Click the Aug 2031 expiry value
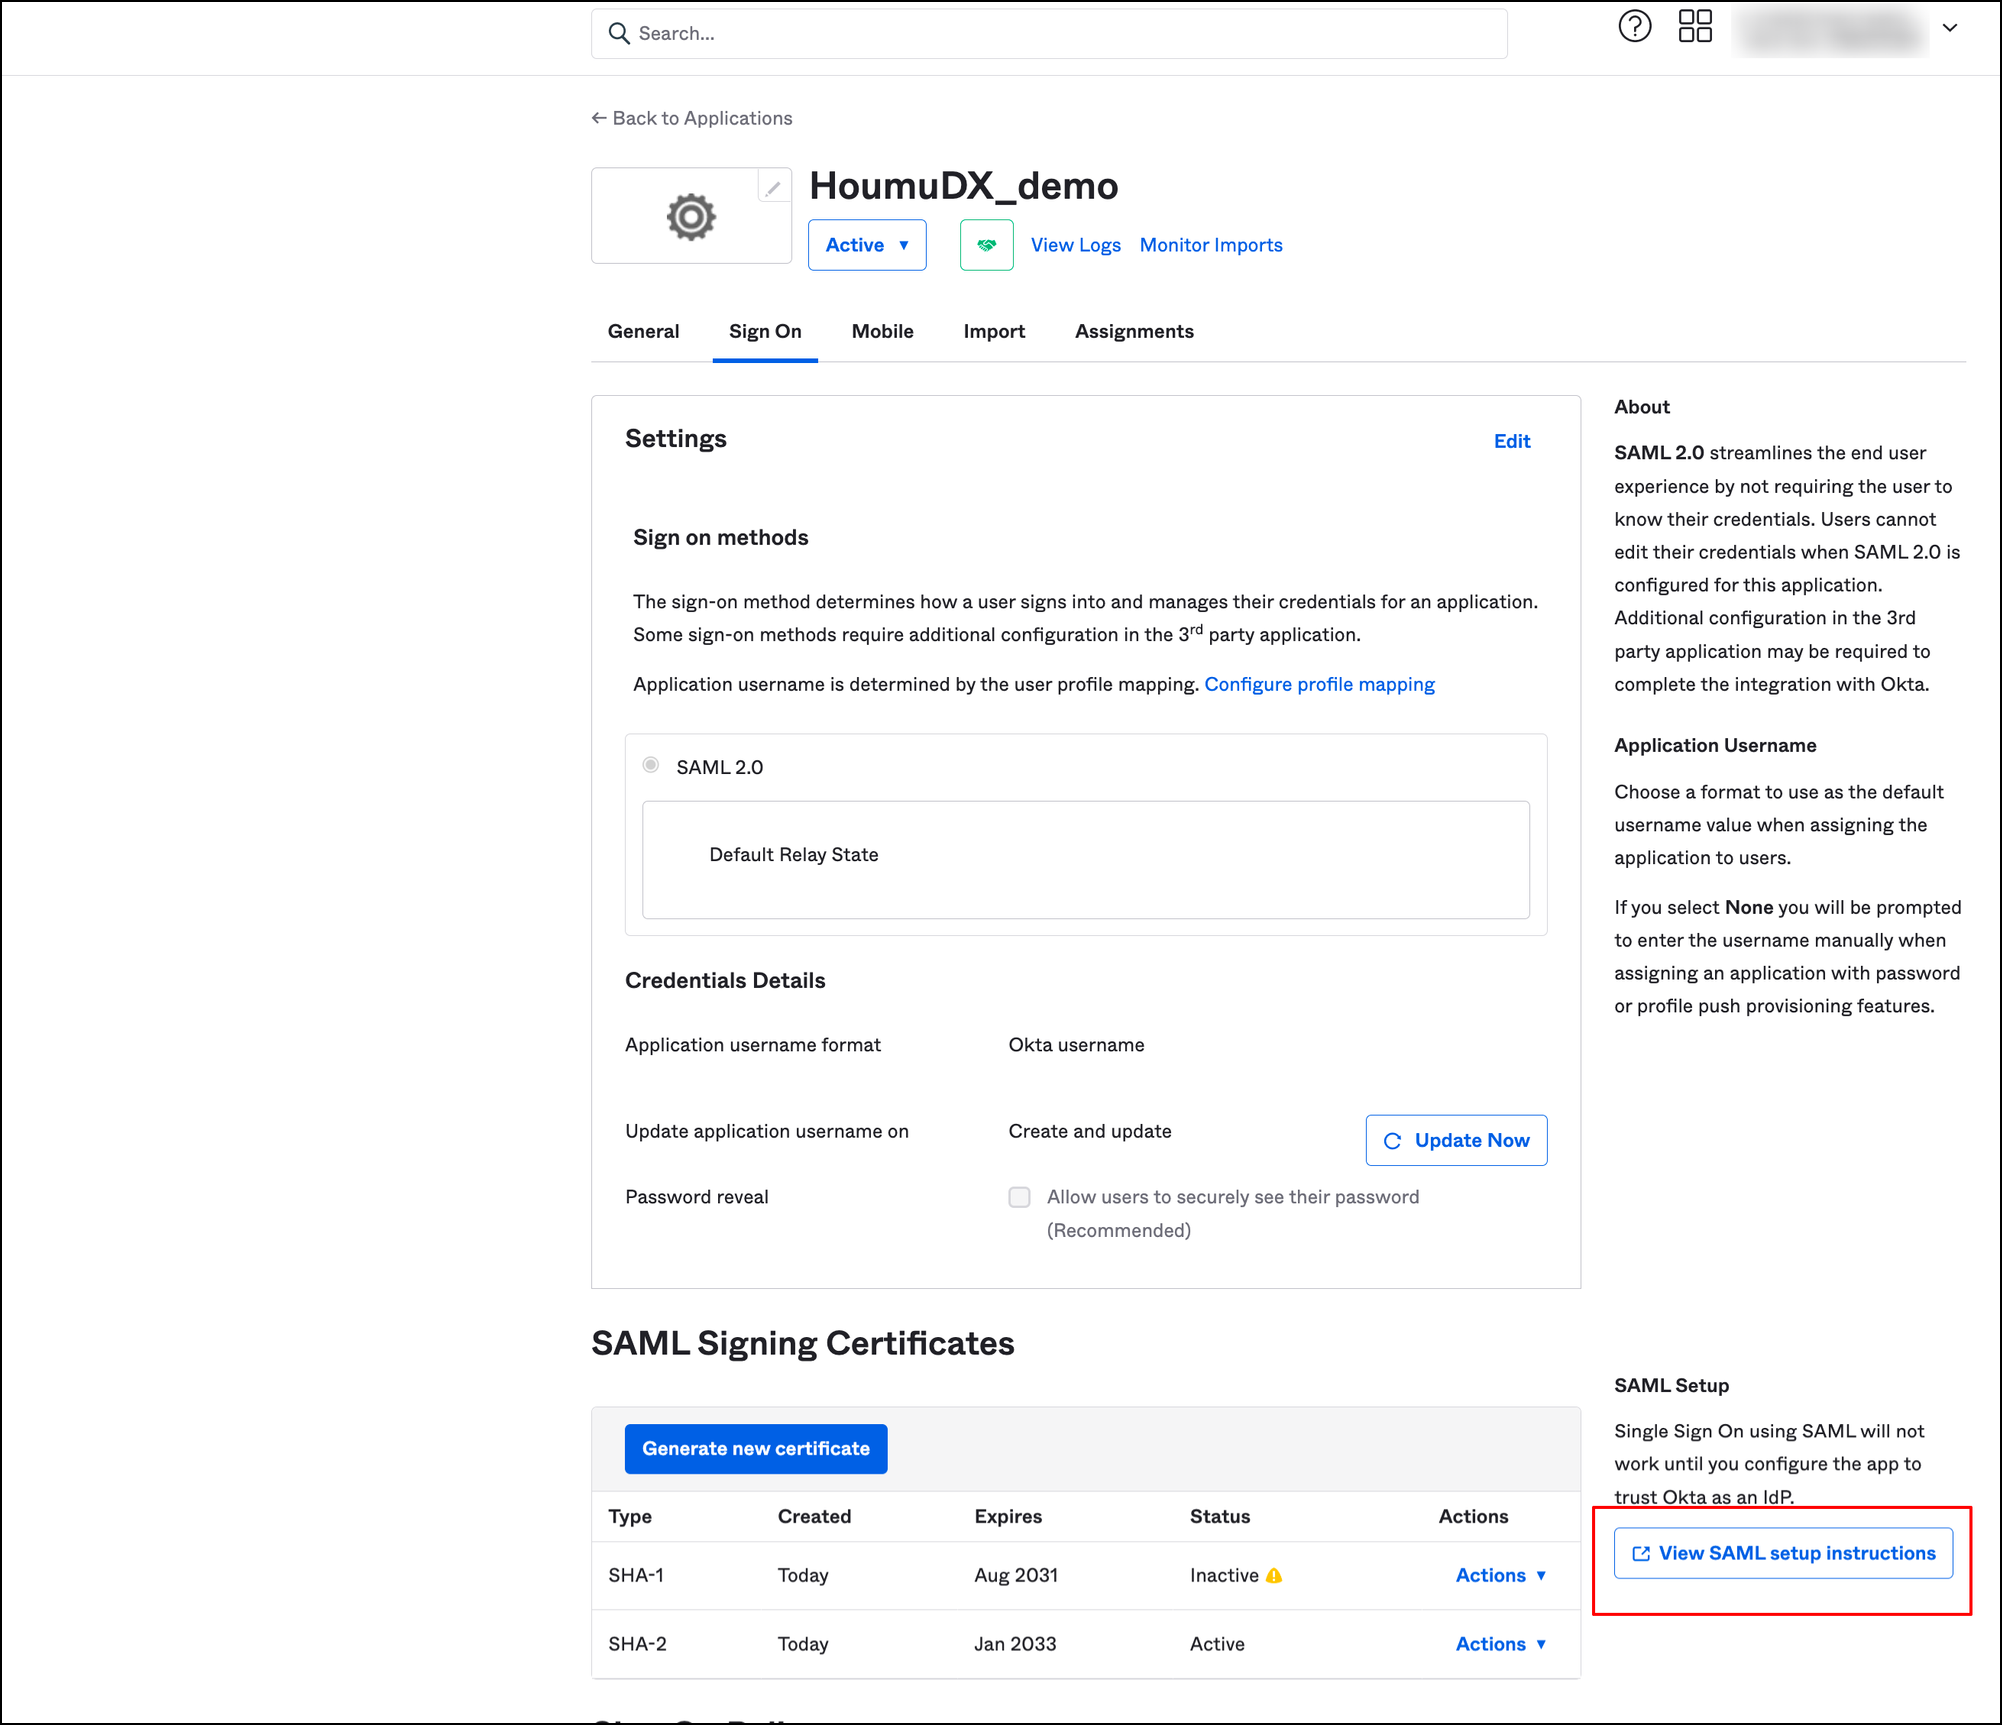 pos(1016,1576)
